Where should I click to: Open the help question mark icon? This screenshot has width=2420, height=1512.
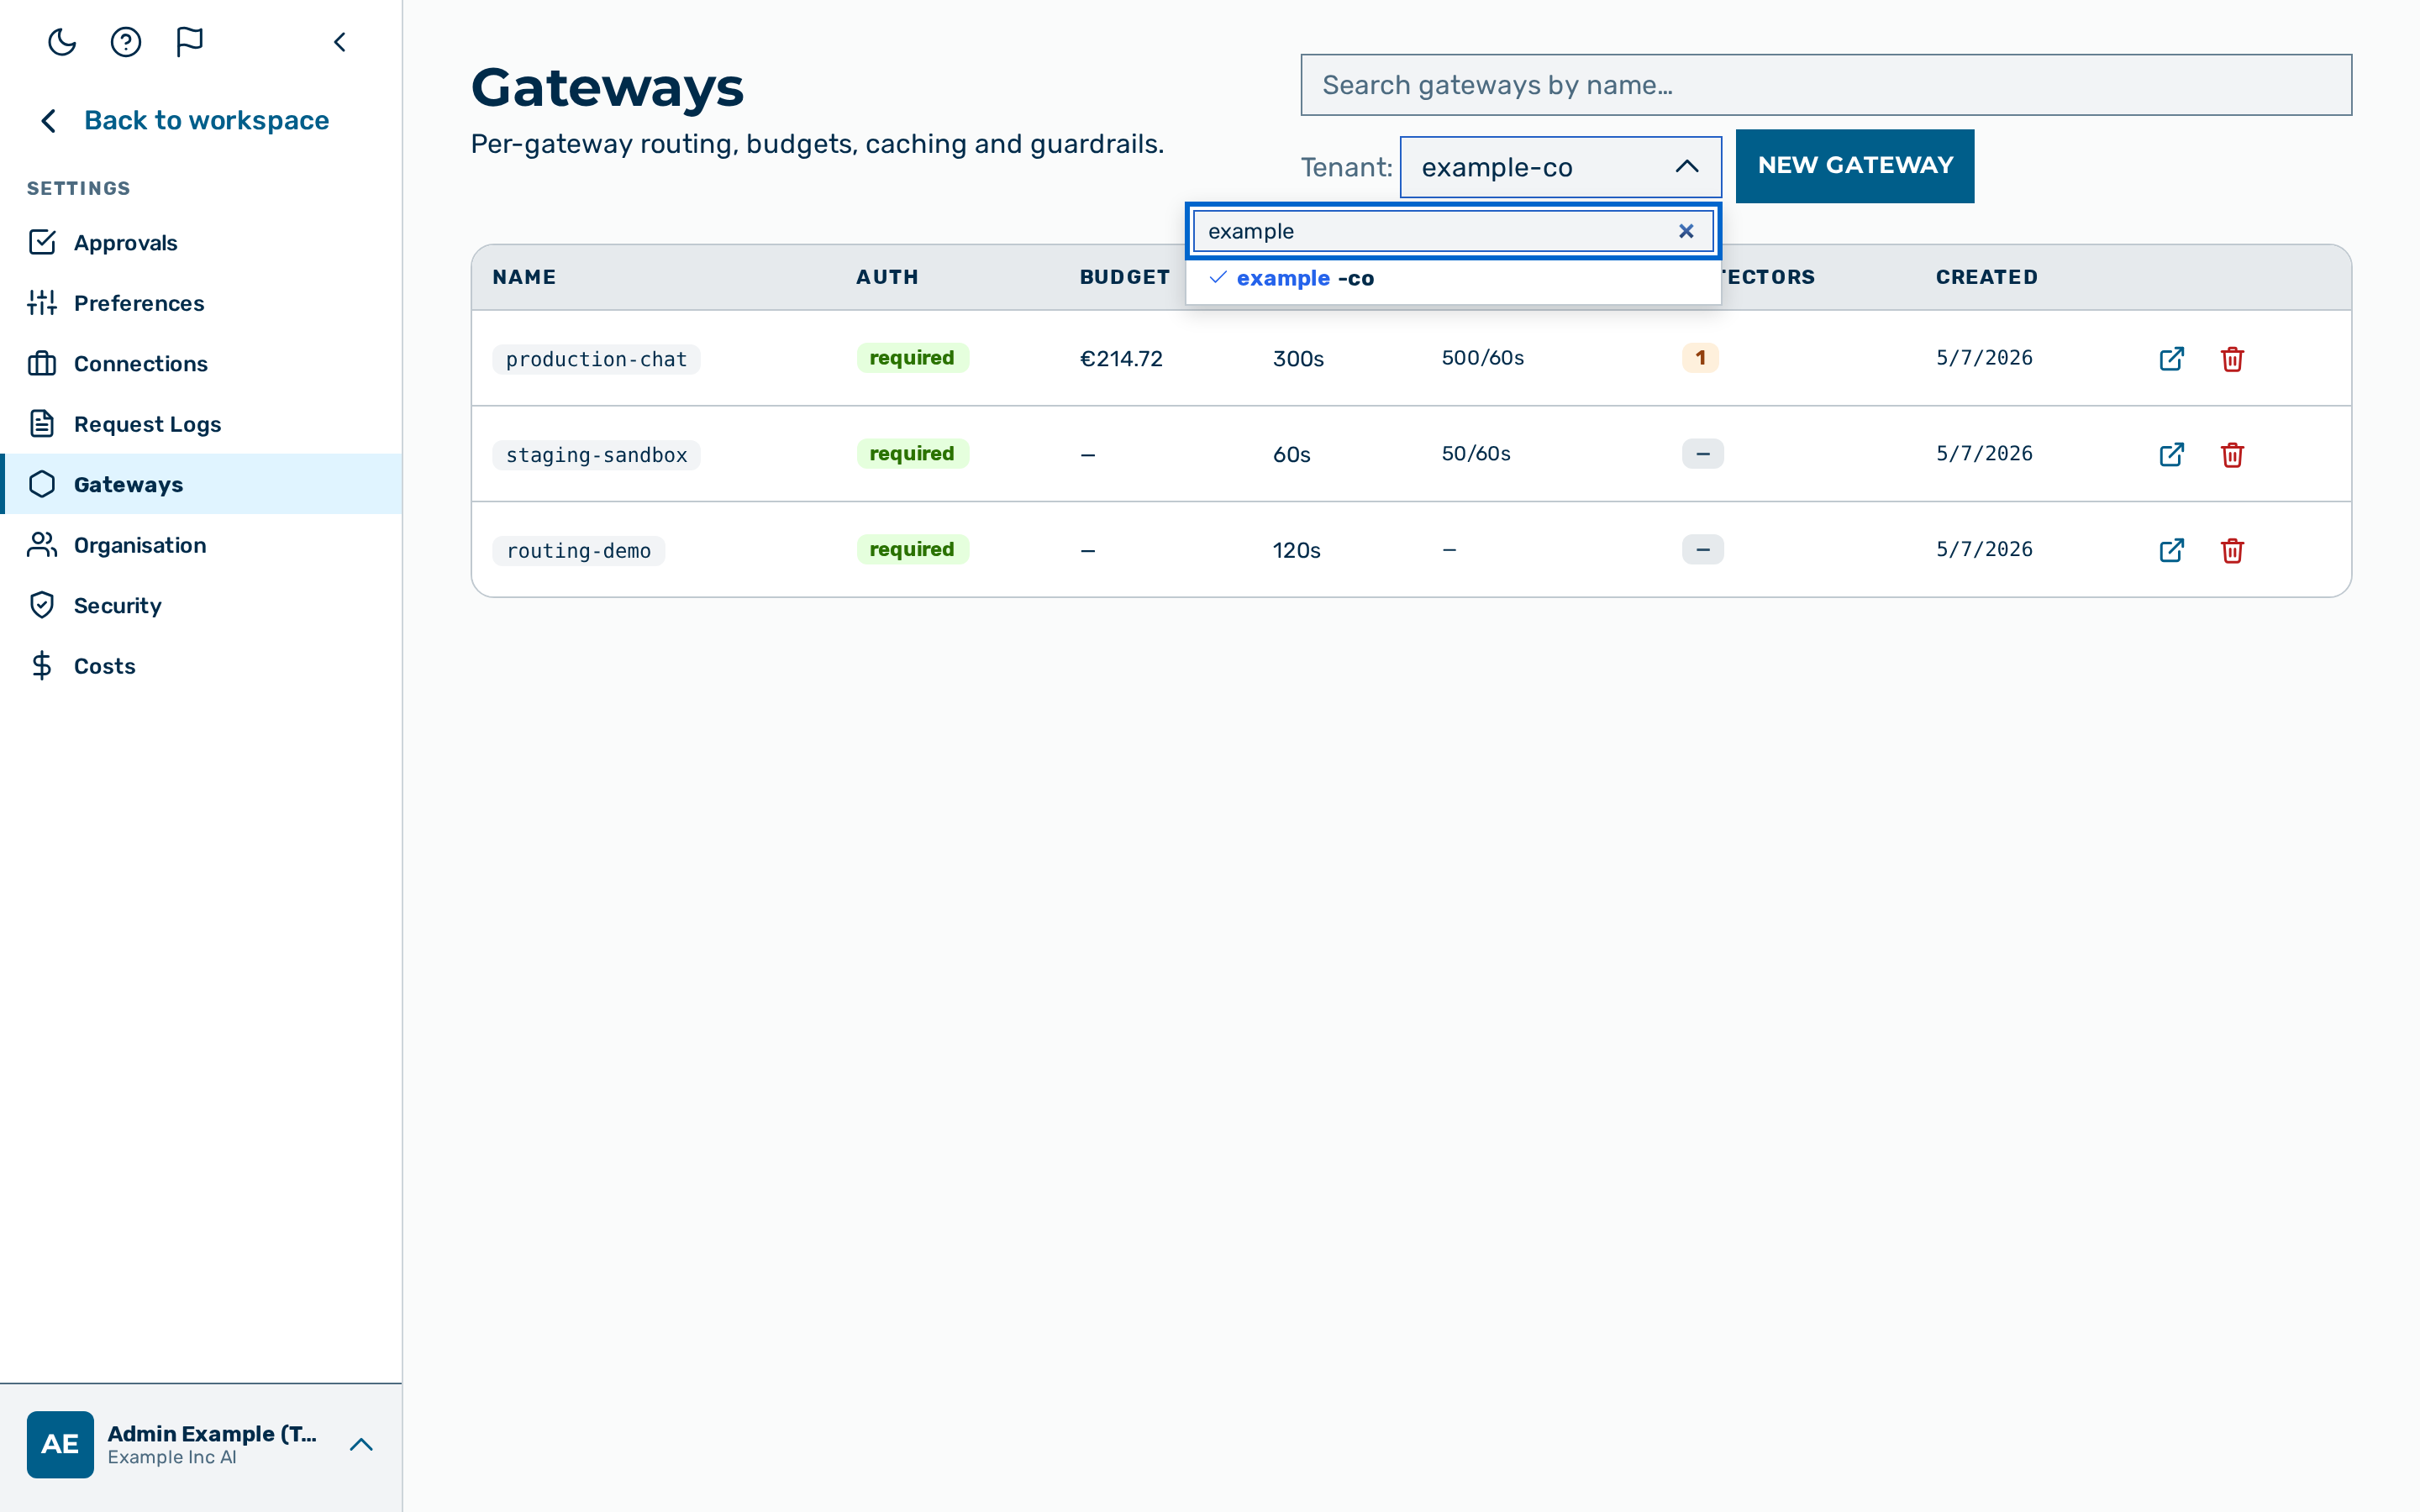click(126, 42)
